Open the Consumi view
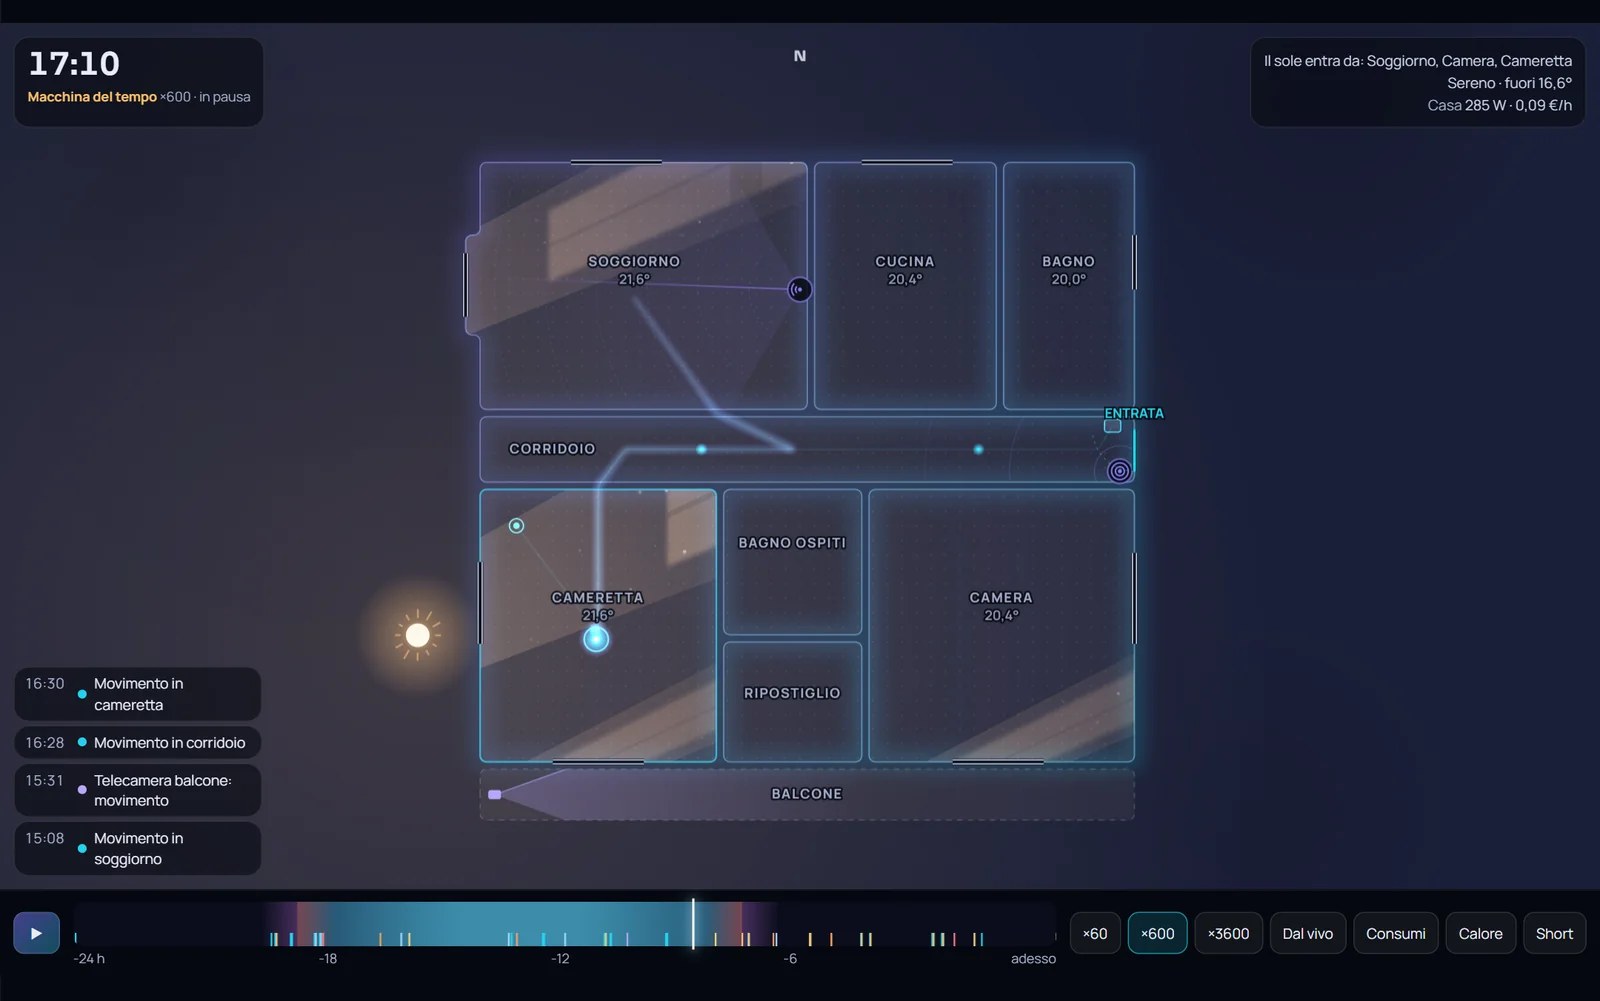 point(1396,933)
